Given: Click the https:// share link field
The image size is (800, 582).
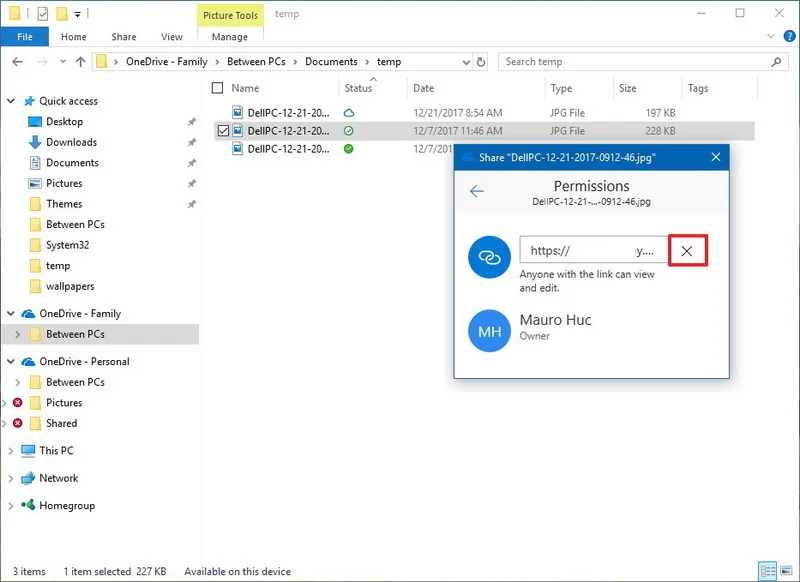Looking at the screenshot, I should [x=594, y=250].
